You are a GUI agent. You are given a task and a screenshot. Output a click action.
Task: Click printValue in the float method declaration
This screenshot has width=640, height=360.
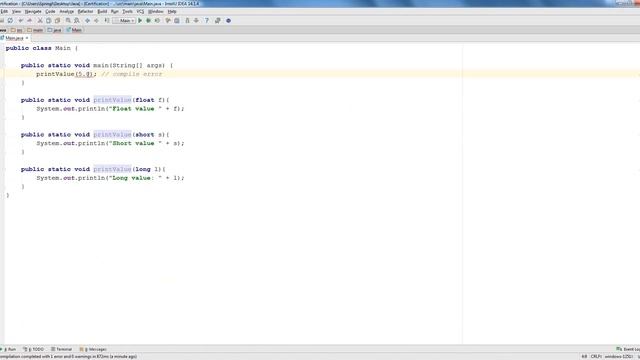(x=112, y=100)
